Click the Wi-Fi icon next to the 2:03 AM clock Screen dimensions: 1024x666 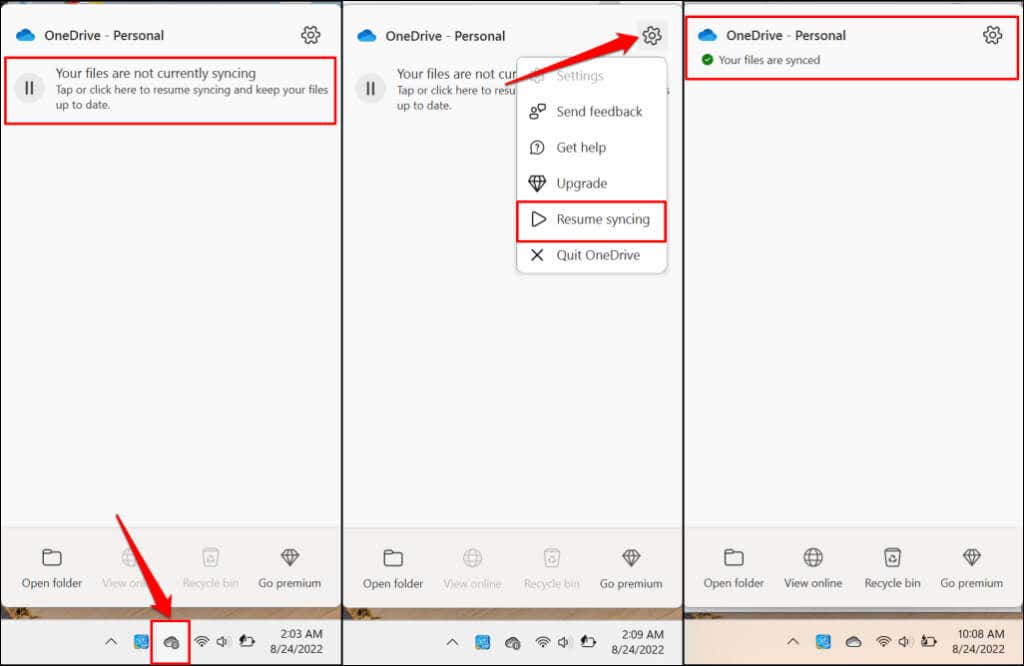click(x=202, y=642)
